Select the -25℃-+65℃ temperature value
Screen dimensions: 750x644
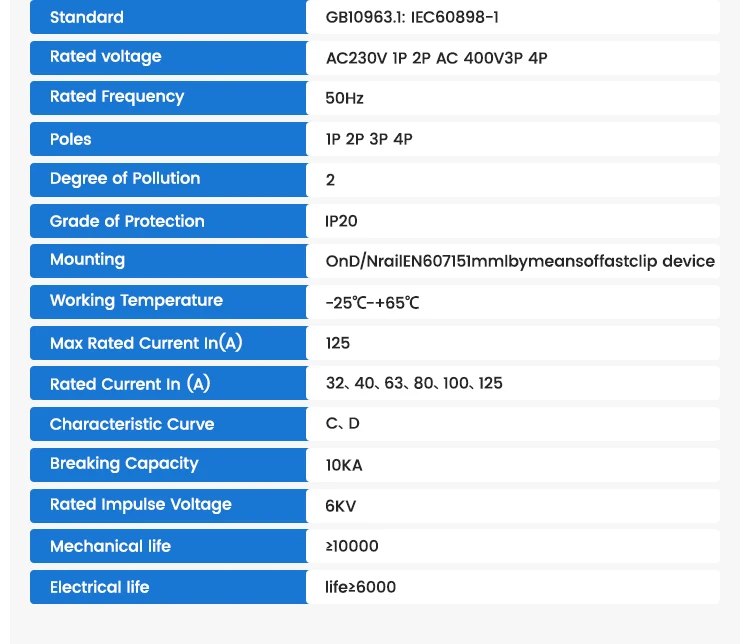click(x=372, y=303)
